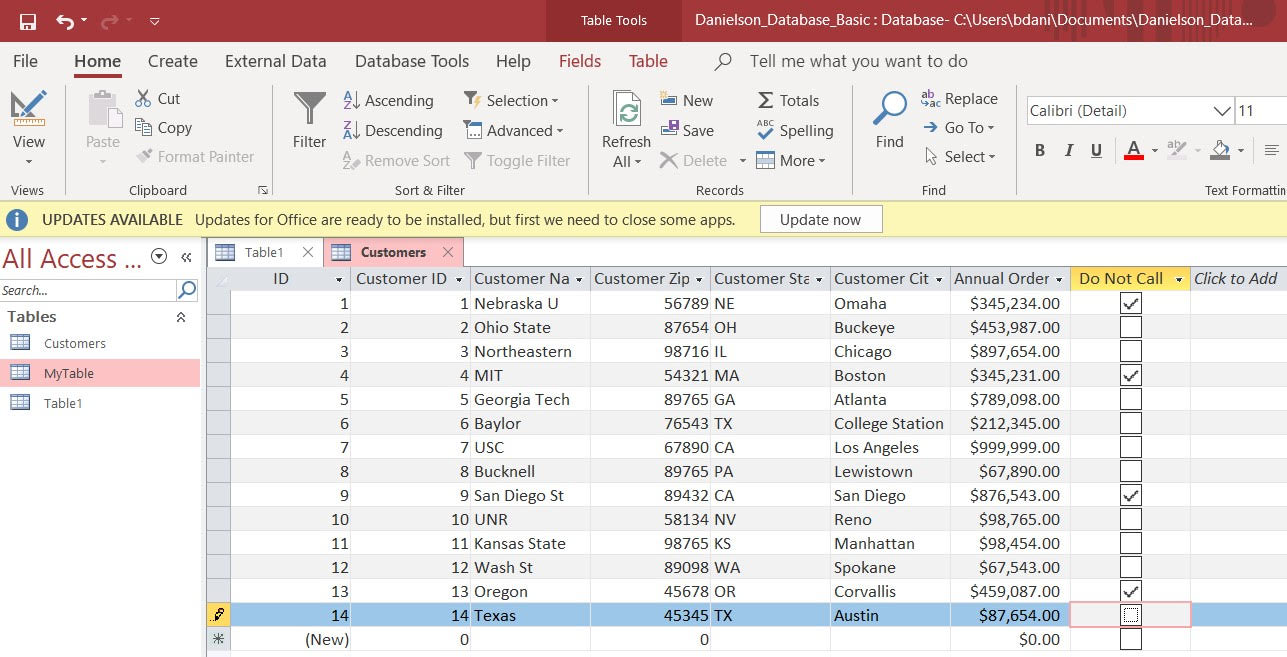Viewport: 1287px width, 657px height.
Task: Create a New record
Action: click(688, 100)
